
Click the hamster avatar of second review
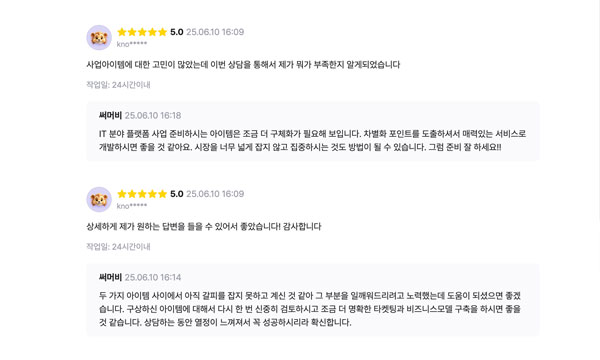pyautogui.click(x=99, y=199)
